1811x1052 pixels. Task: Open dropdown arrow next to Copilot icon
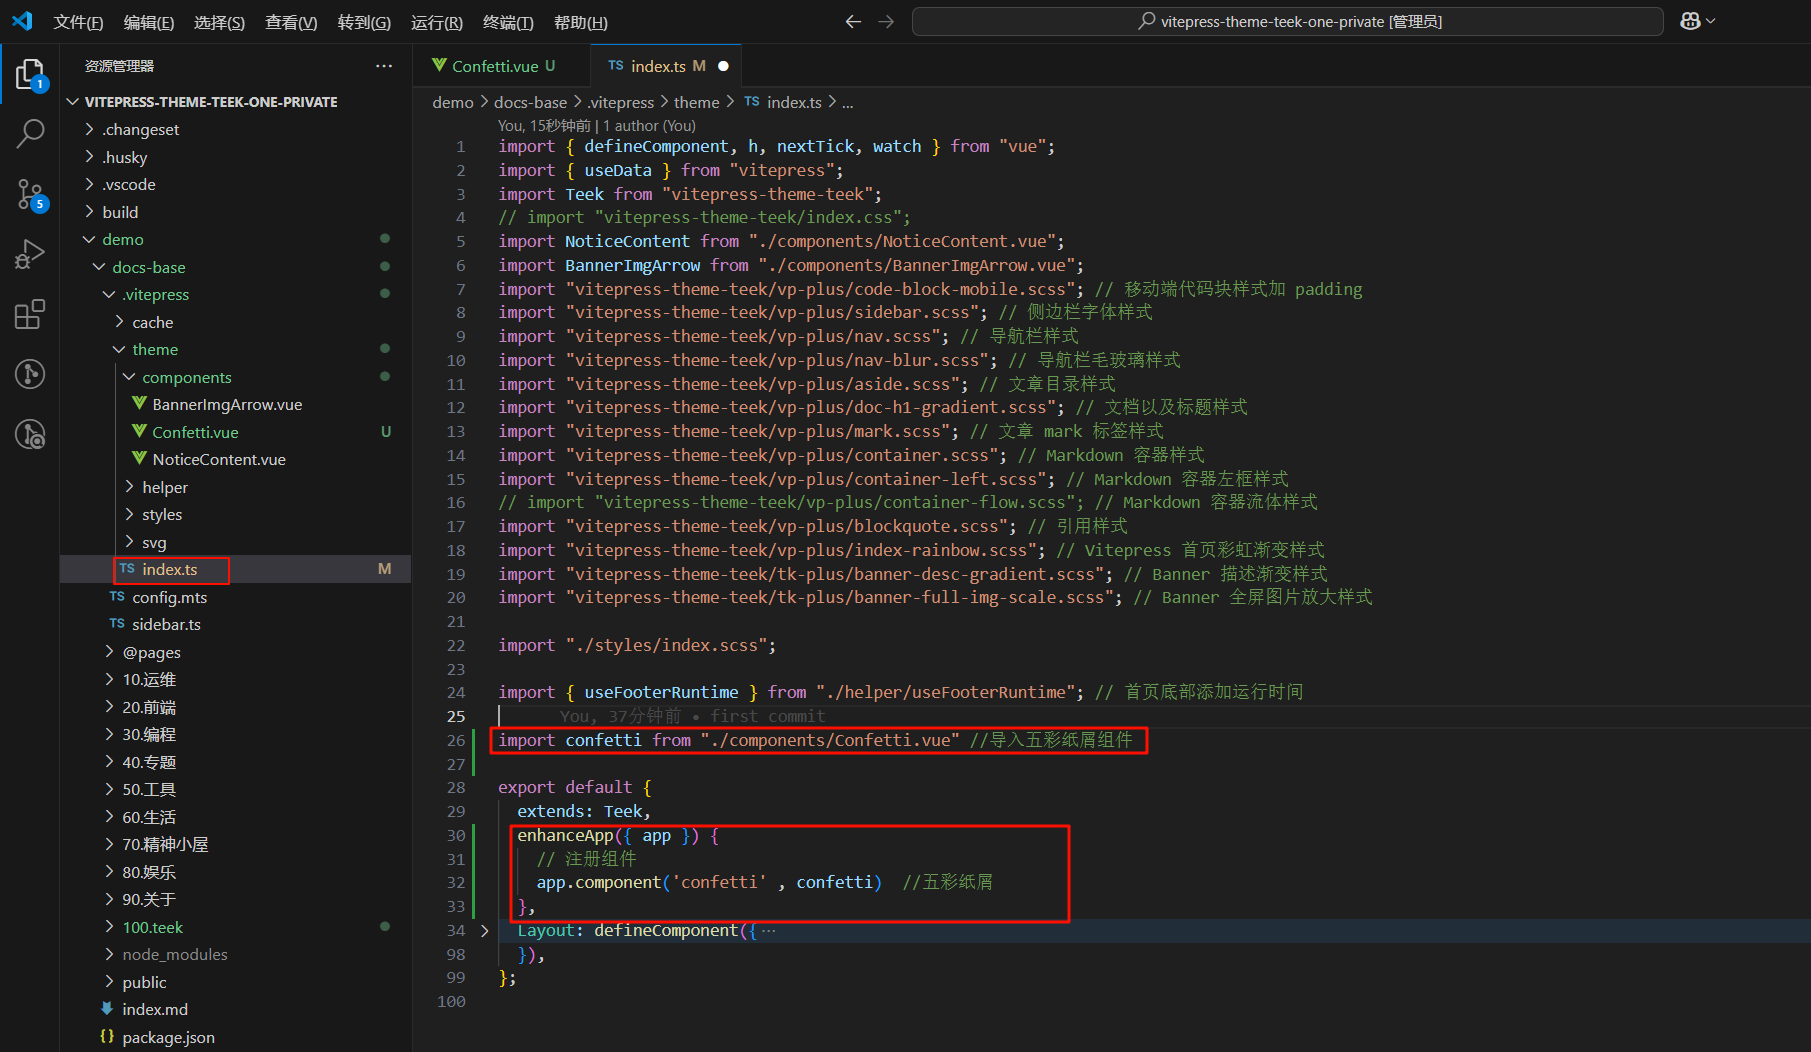point(1711,21)
